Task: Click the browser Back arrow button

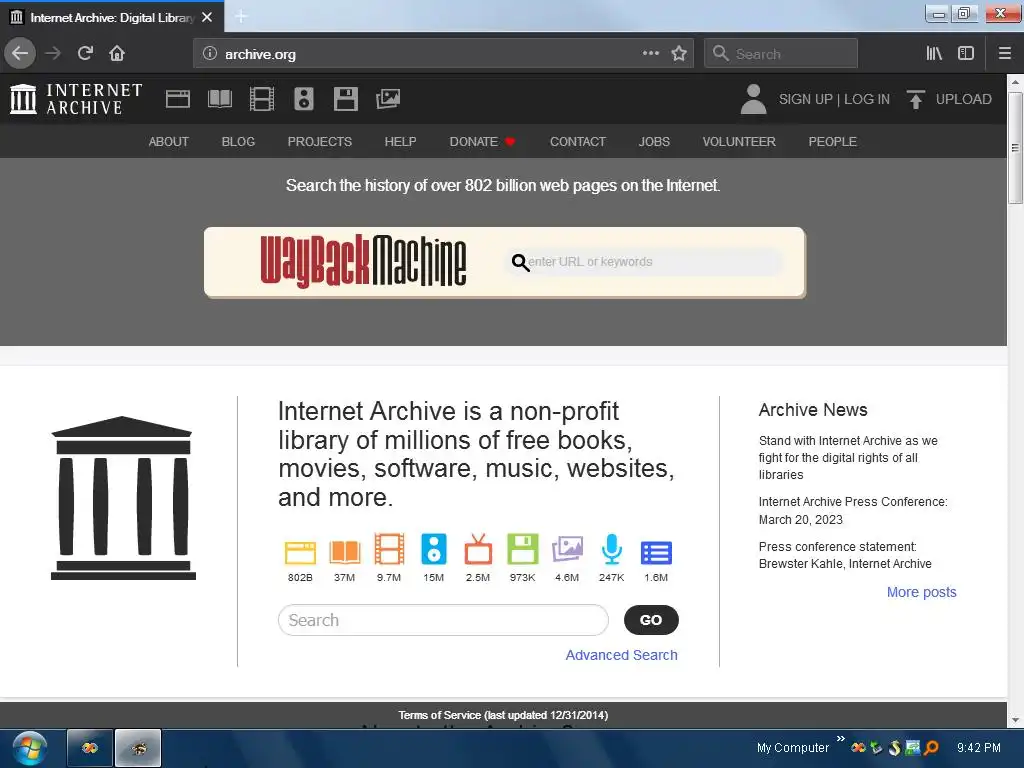Action: point(20,53)
